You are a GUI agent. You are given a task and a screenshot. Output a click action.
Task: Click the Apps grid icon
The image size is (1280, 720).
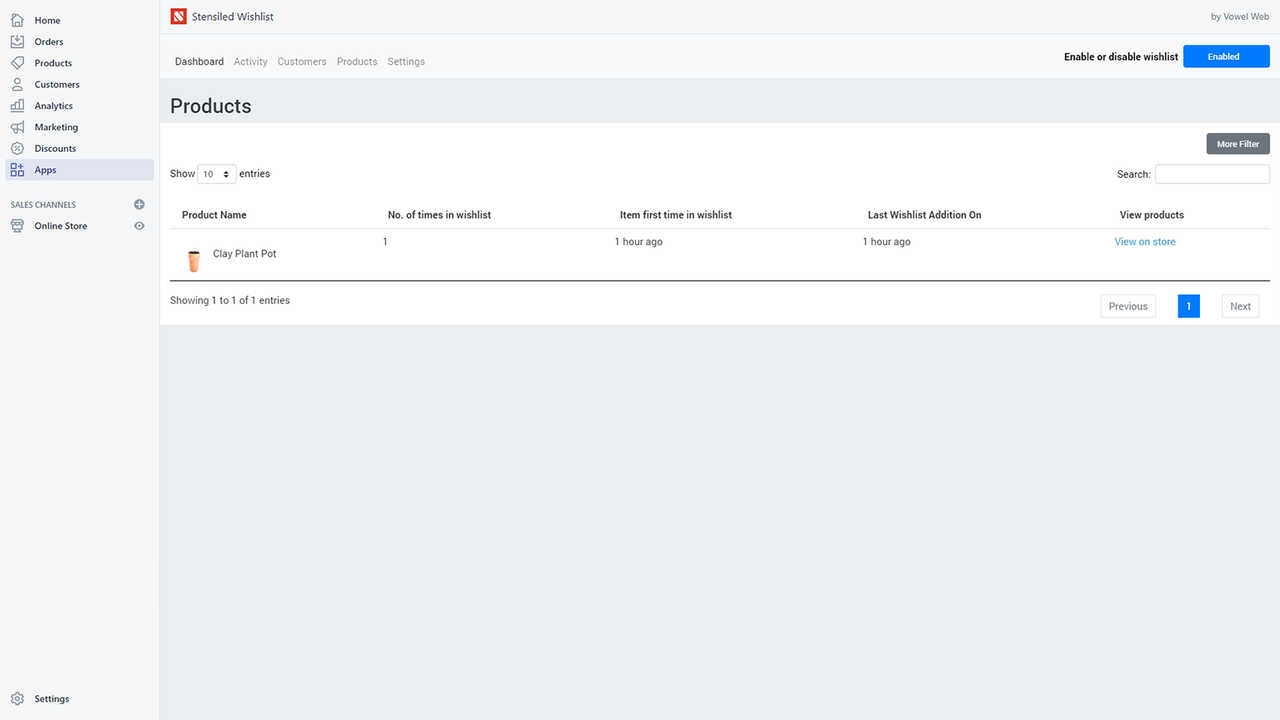click(17, 170)
